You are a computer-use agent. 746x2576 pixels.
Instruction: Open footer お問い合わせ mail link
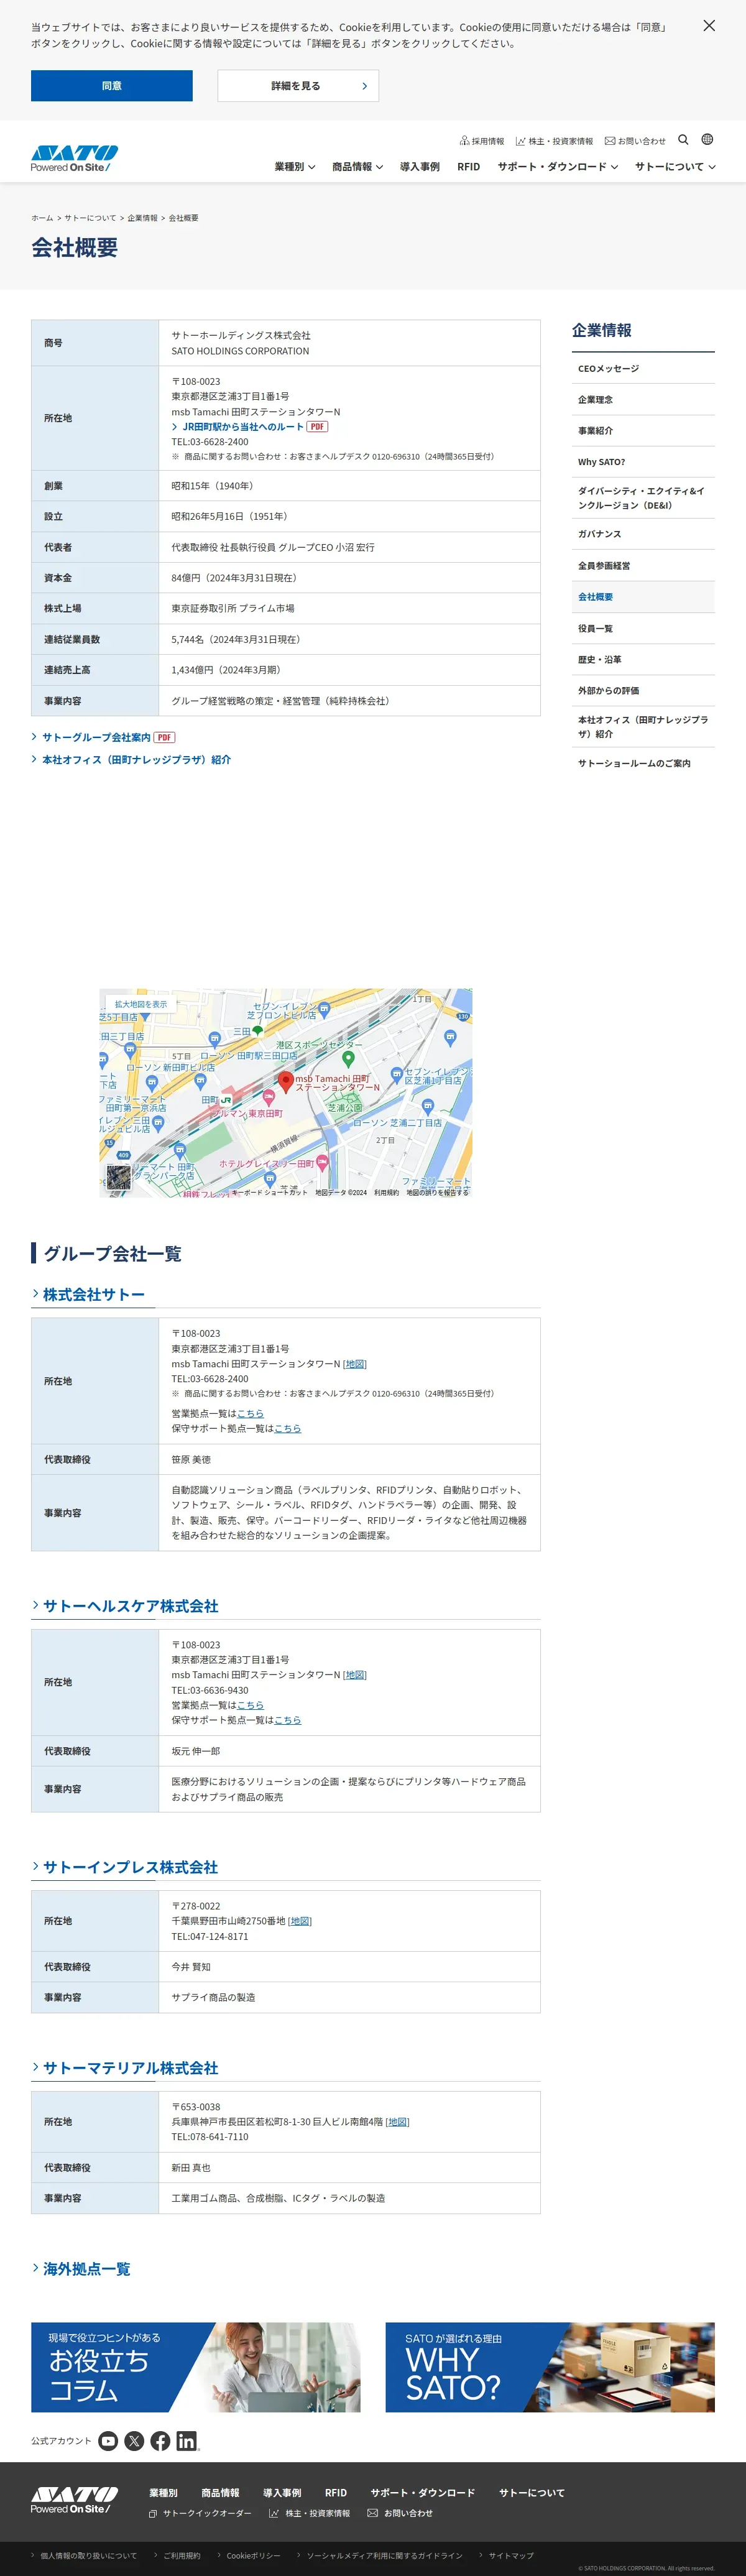coord(400,2513)
